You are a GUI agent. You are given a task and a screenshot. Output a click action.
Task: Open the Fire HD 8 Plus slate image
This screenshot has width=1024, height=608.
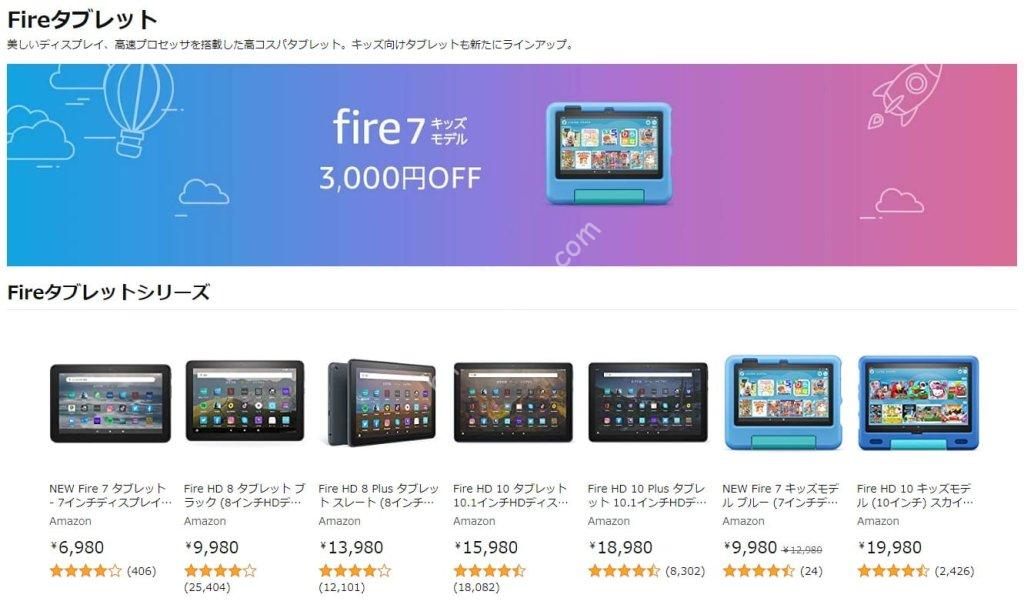click(x=381, y=402)
